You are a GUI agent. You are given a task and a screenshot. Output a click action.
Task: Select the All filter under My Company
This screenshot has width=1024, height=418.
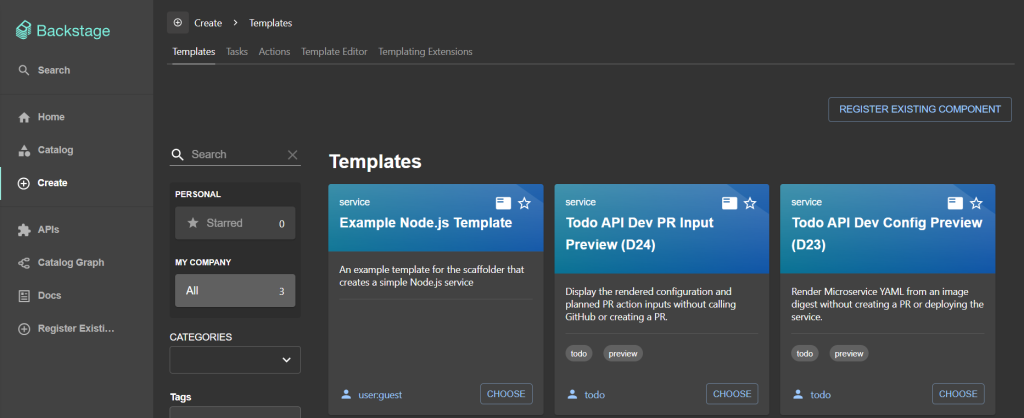(235, 291)
